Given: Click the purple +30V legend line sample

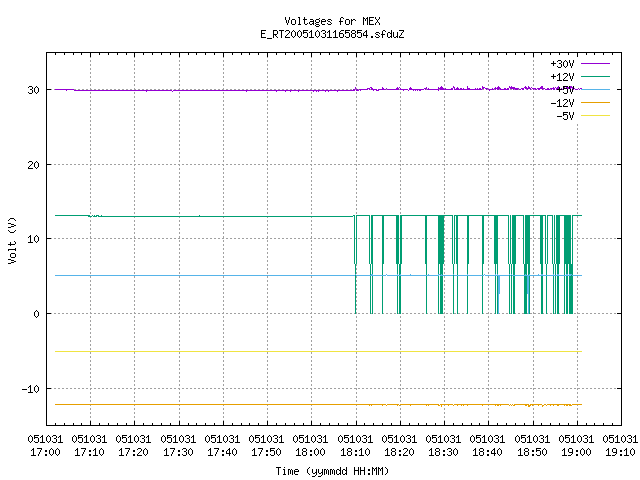Looking at the screenshot, I should click(x=595, y=64).
